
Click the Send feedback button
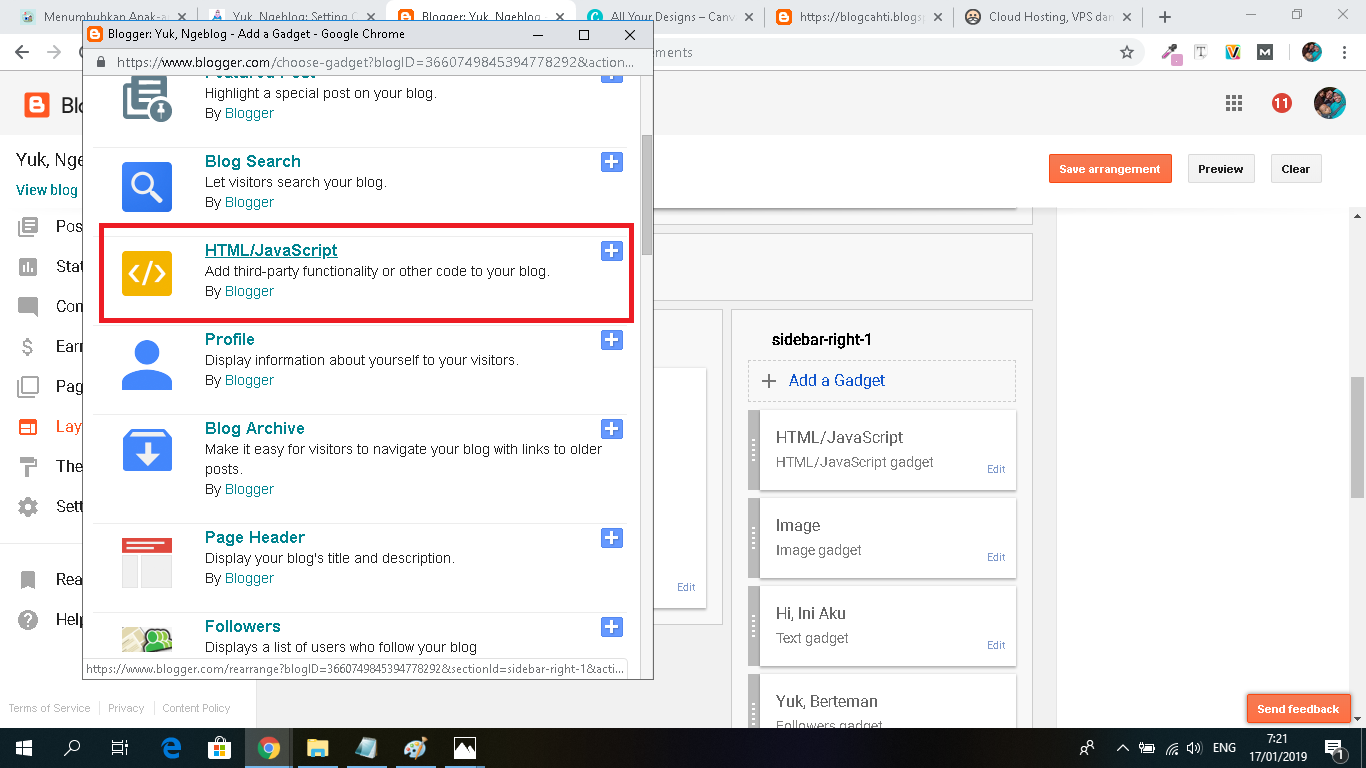[1298, 709]
